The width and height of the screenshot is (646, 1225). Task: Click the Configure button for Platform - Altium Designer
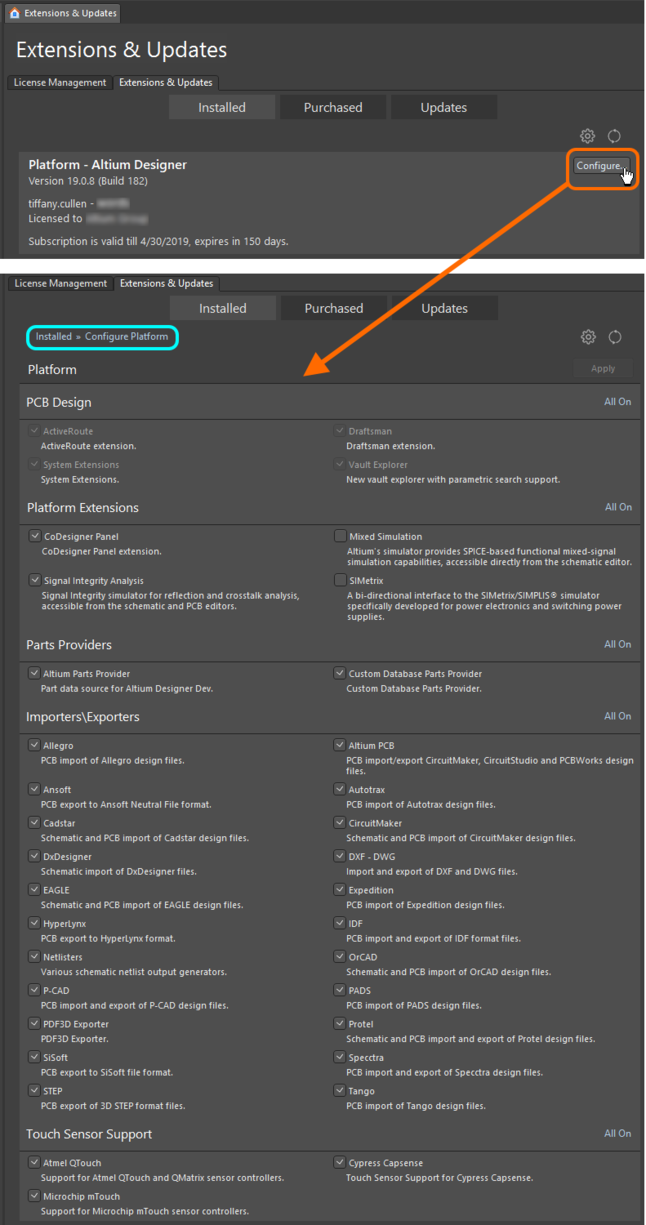[600, 166]
